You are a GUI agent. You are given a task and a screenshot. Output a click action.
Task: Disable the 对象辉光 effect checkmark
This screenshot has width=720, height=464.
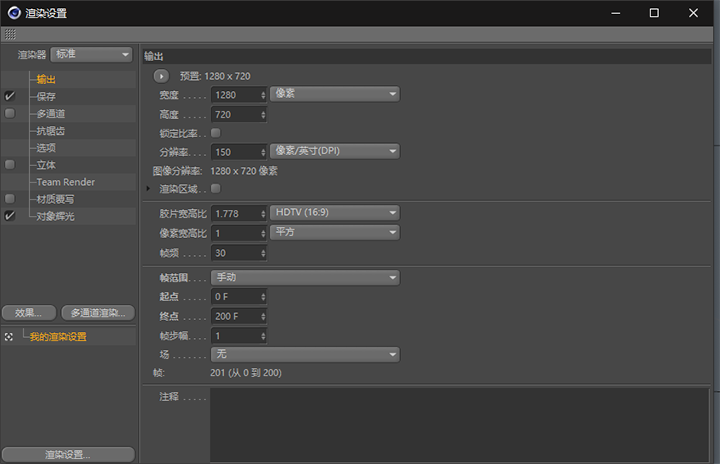pyautogui.click(x=10, y=216)
